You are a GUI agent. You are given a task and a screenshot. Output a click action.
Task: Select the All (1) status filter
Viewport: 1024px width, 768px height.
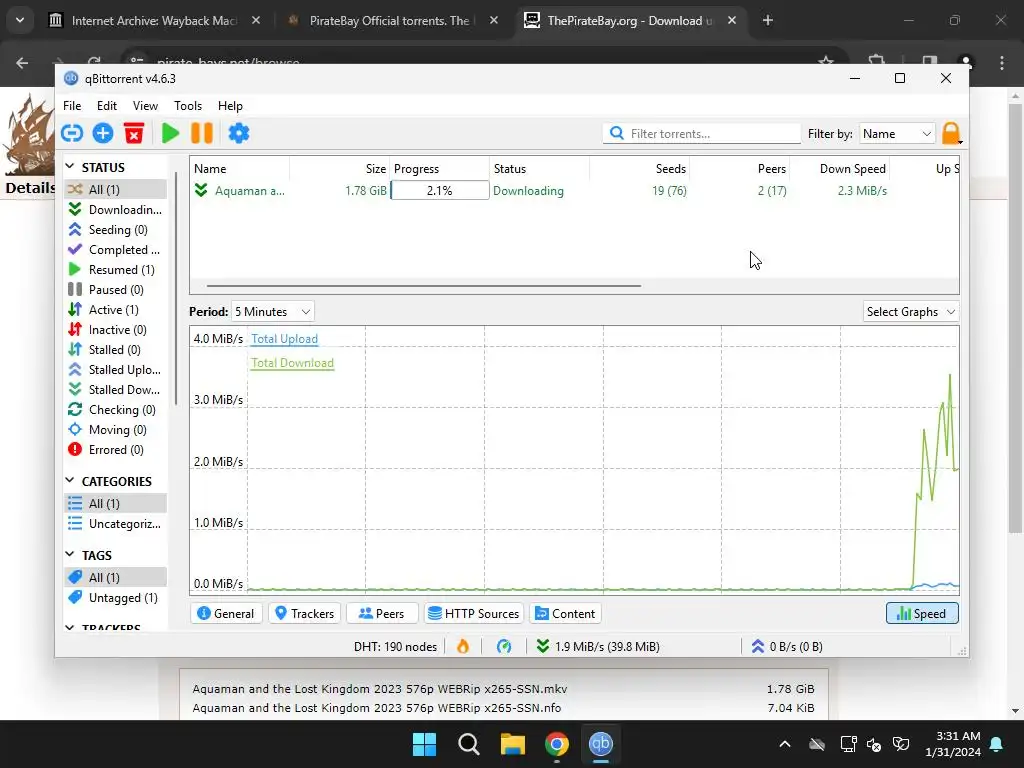point(116,189)
